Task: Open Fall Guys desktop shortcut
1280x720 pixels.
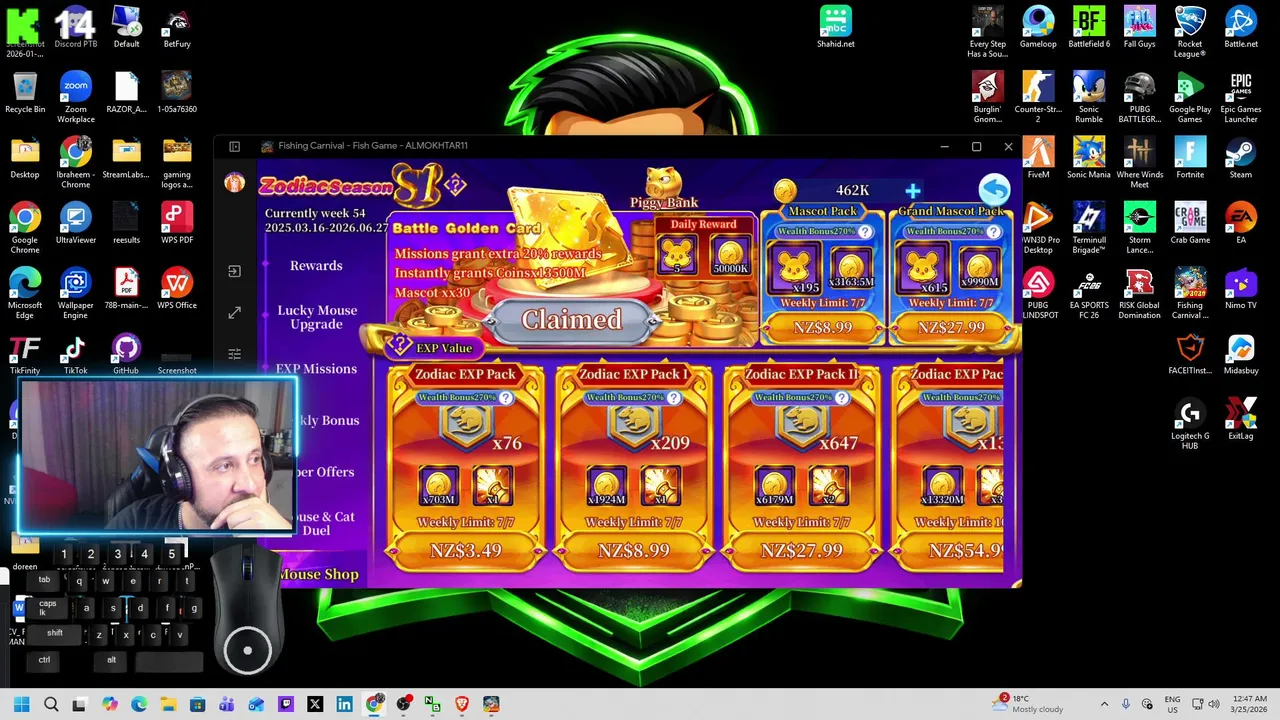Action: pyautogui.click(x=1139, y=27)
